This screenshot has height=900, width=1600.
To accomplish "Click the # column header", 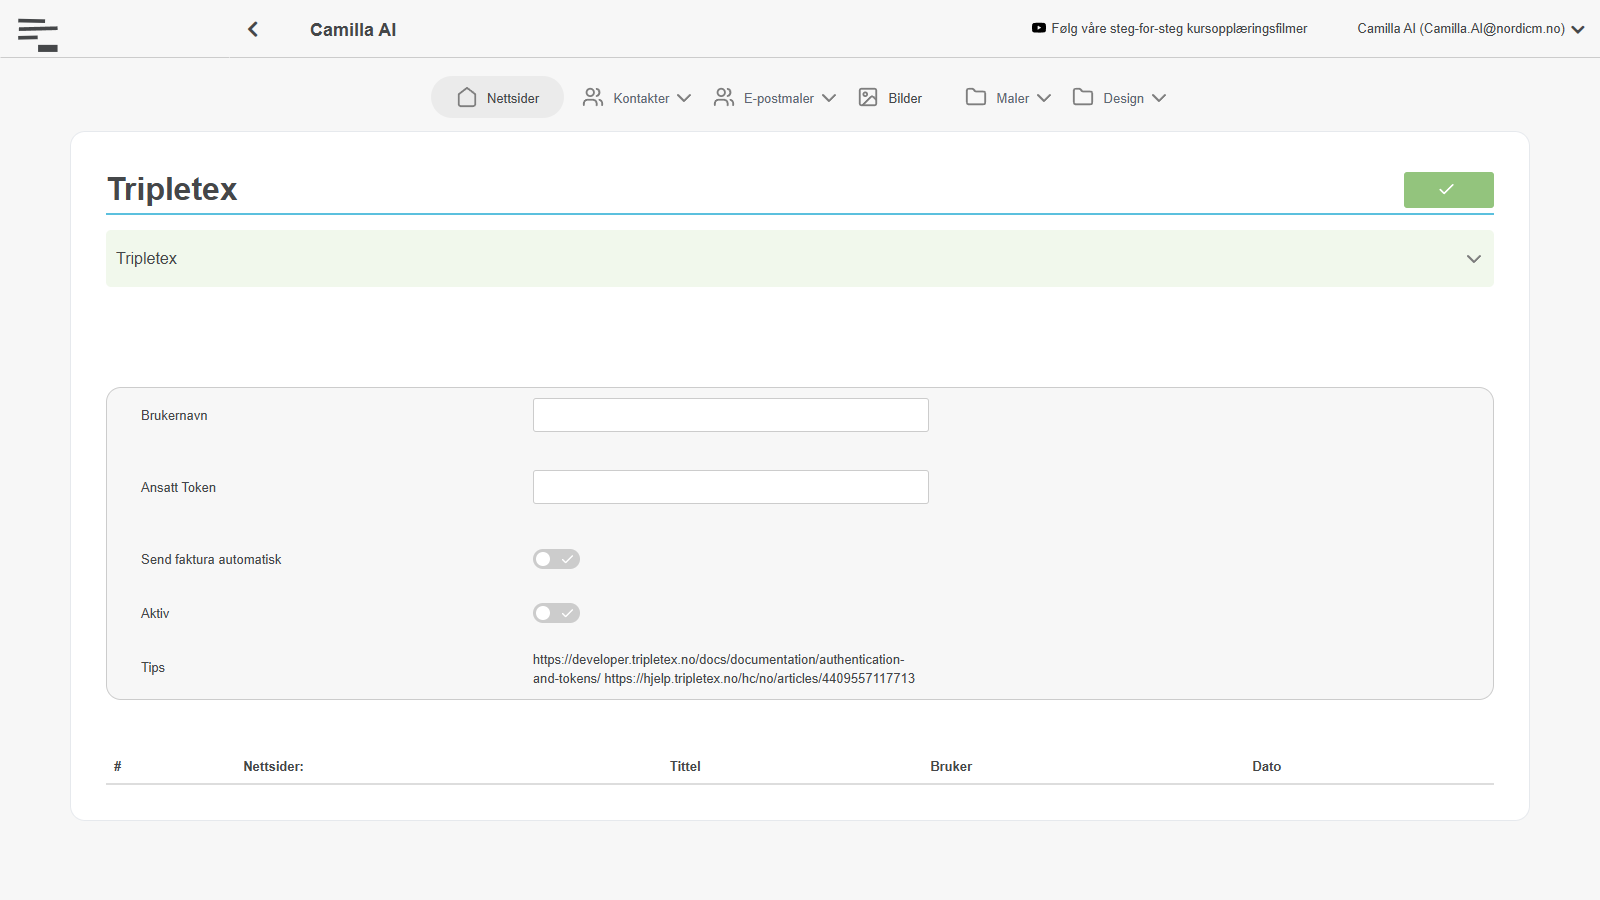I will pos(117,766).
